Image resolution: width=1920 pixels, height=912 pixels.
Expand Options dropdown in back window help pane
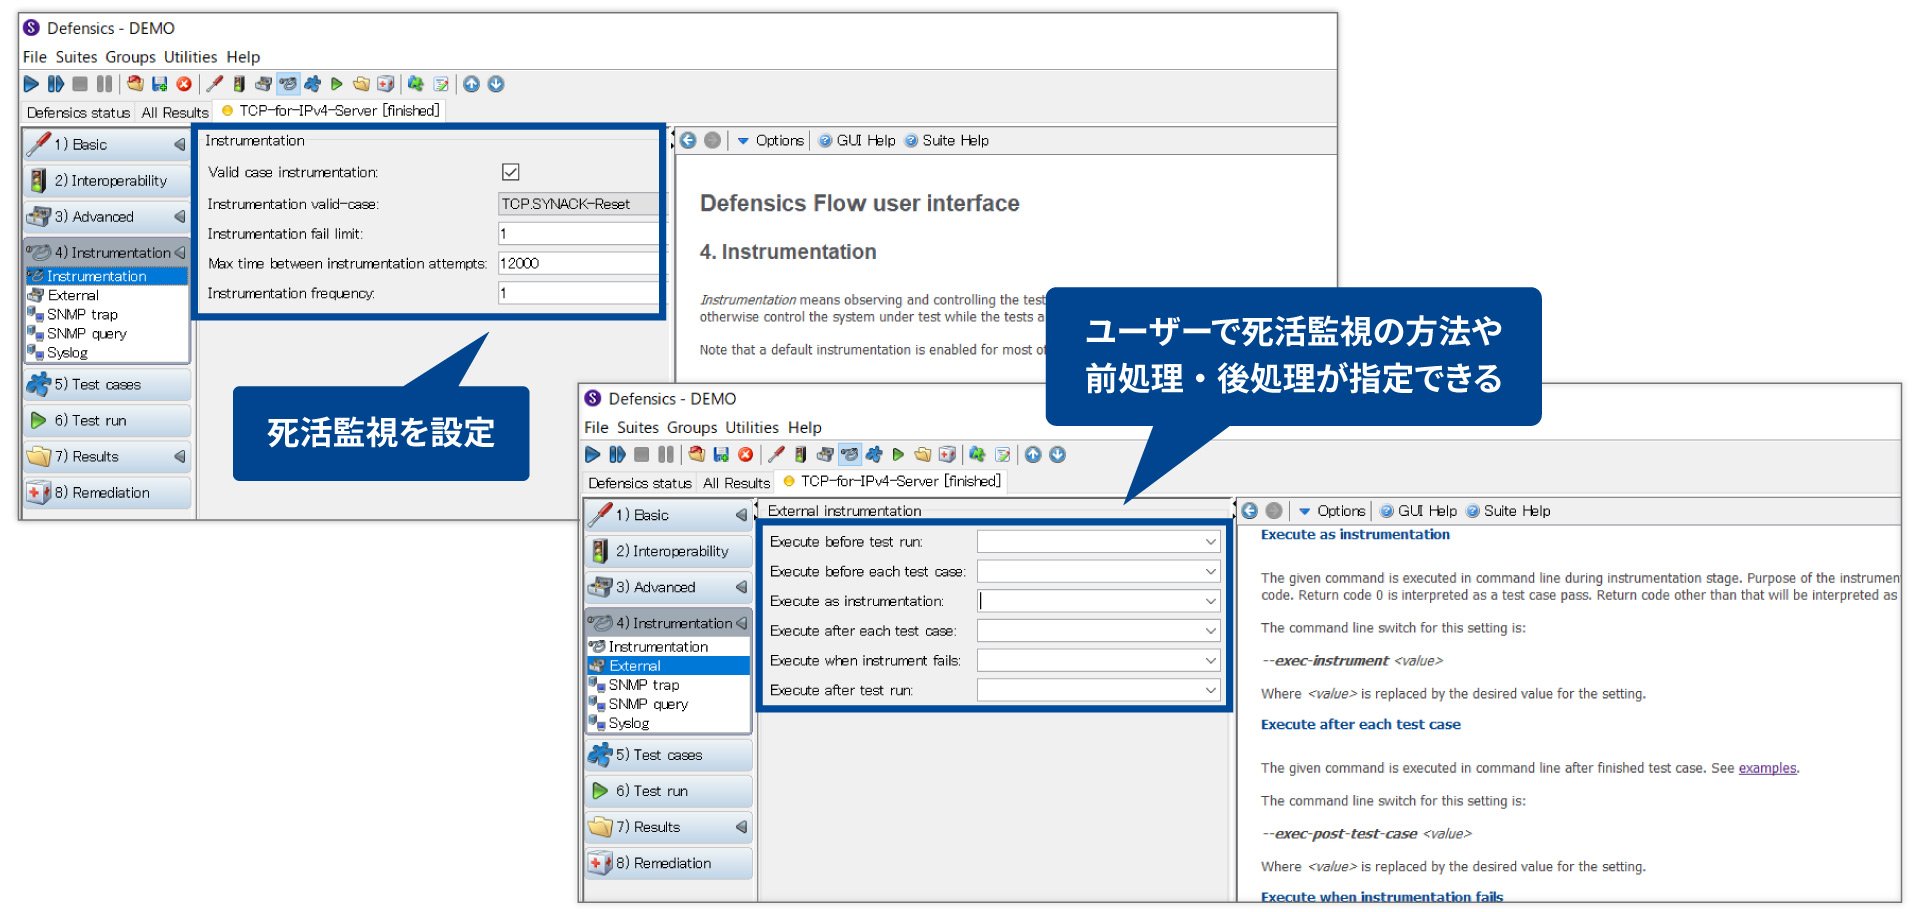(771, 141)
